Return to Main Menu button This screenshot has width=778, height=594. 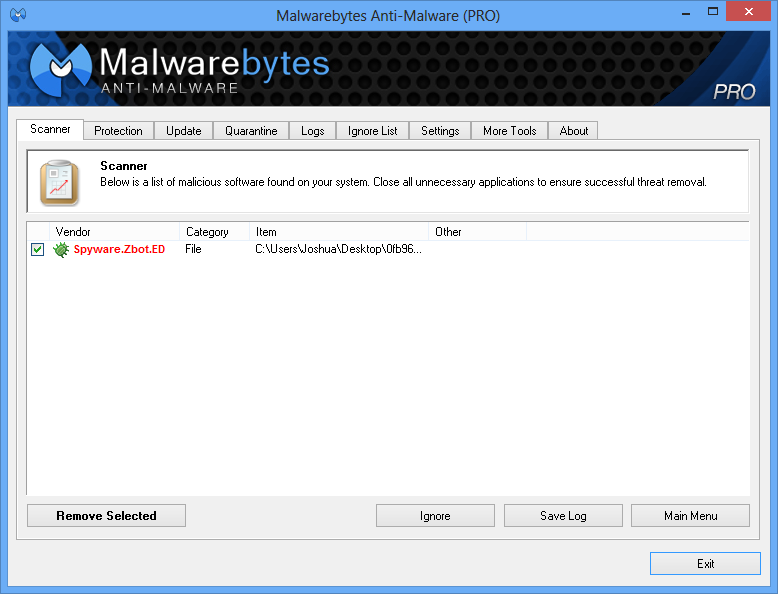690,516
